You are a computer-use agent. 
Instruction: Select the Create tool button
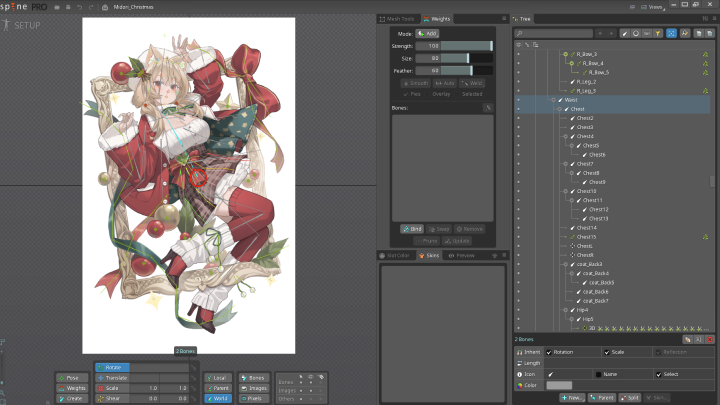pyautogui.click(x=72, y=398)
